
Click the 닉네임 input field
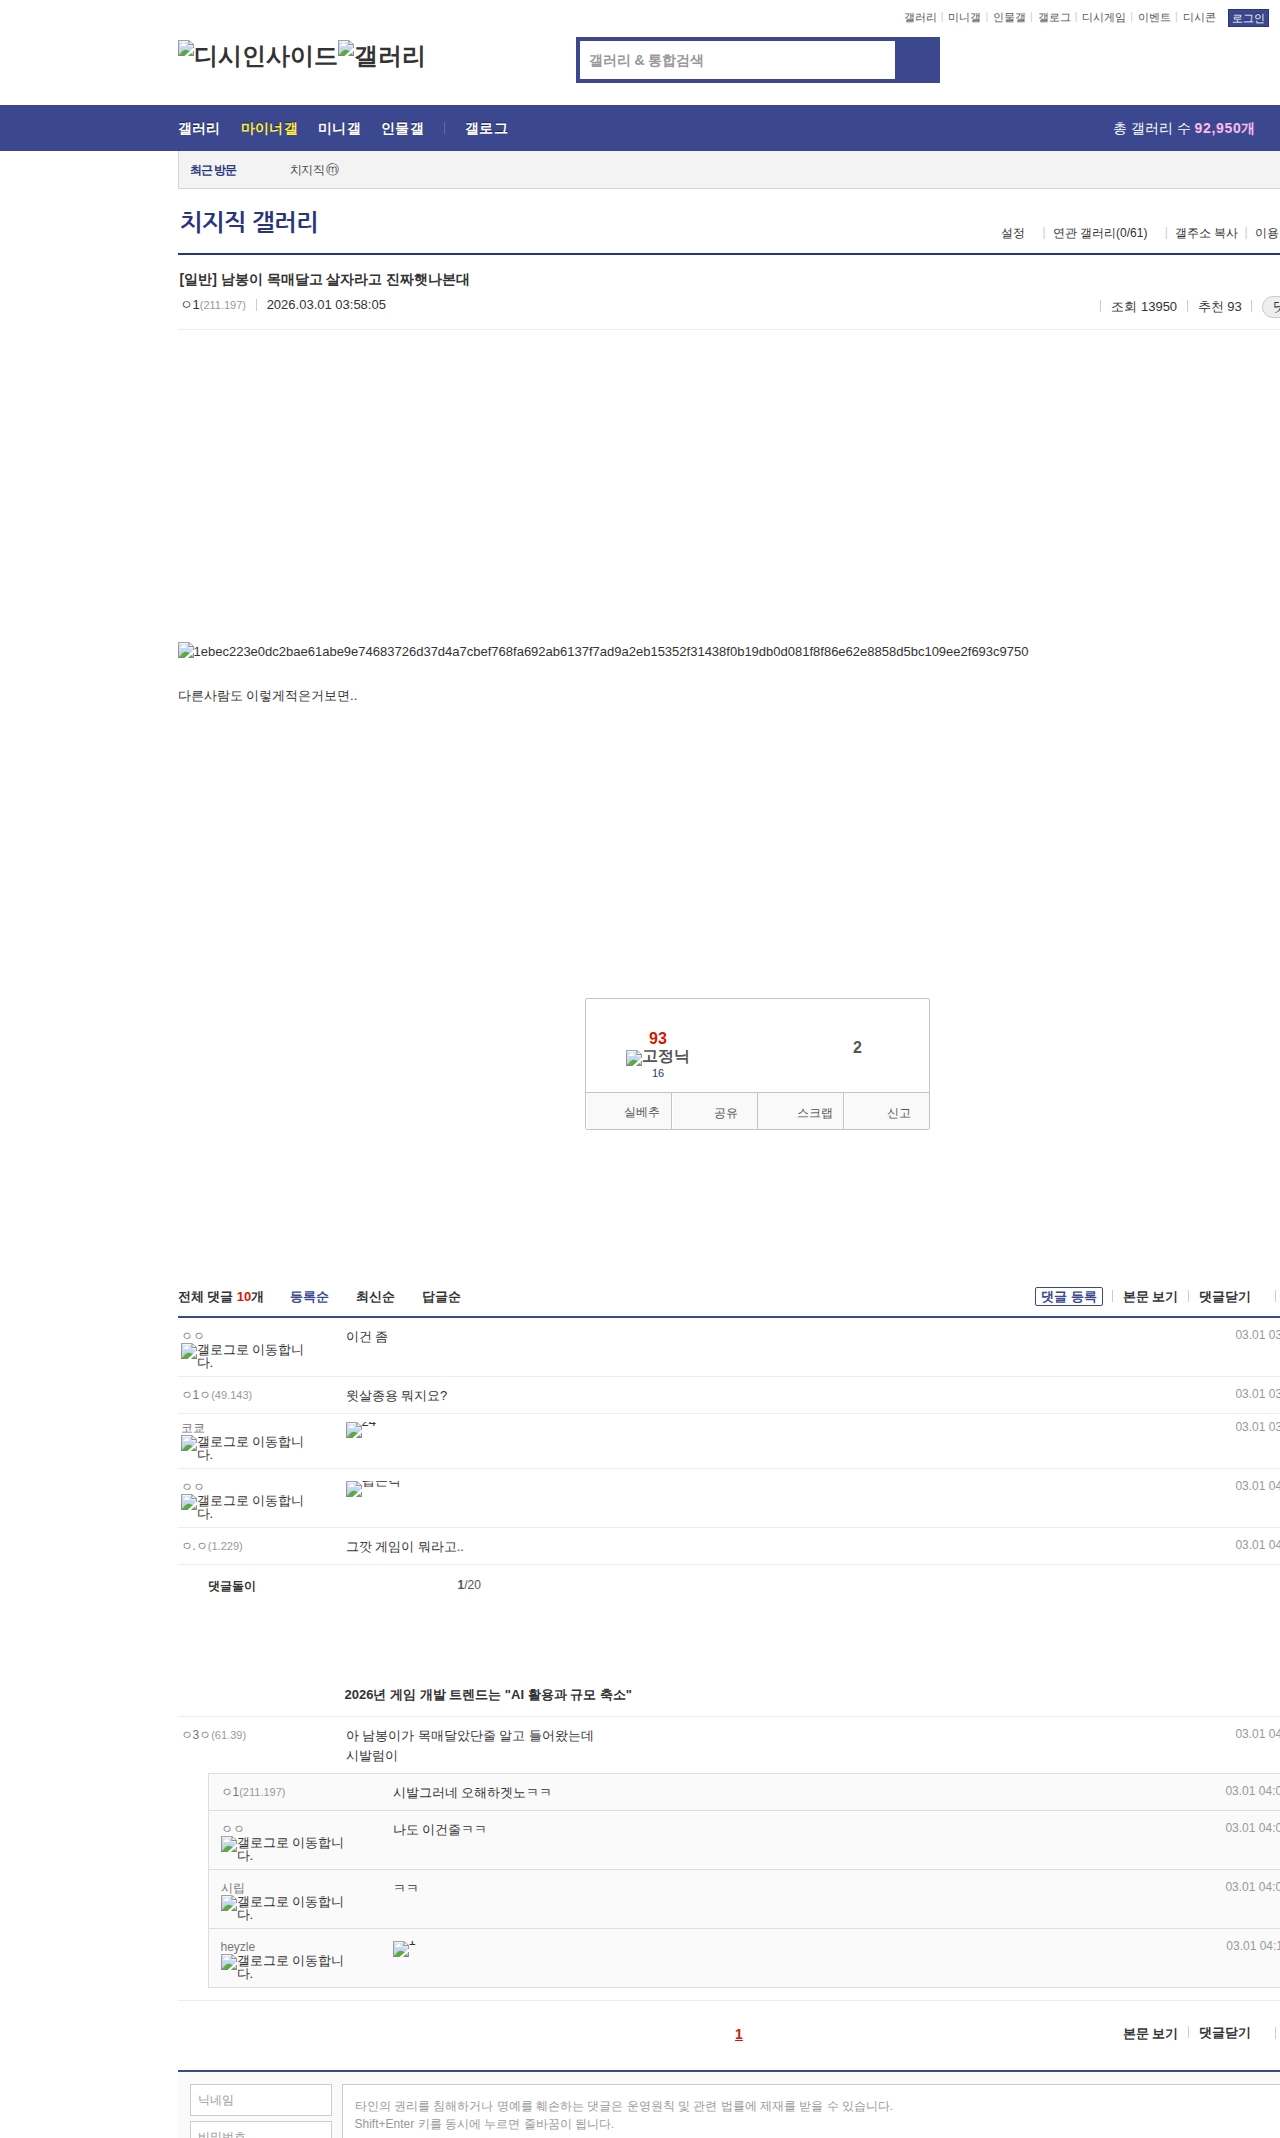tap(261, 2100)
